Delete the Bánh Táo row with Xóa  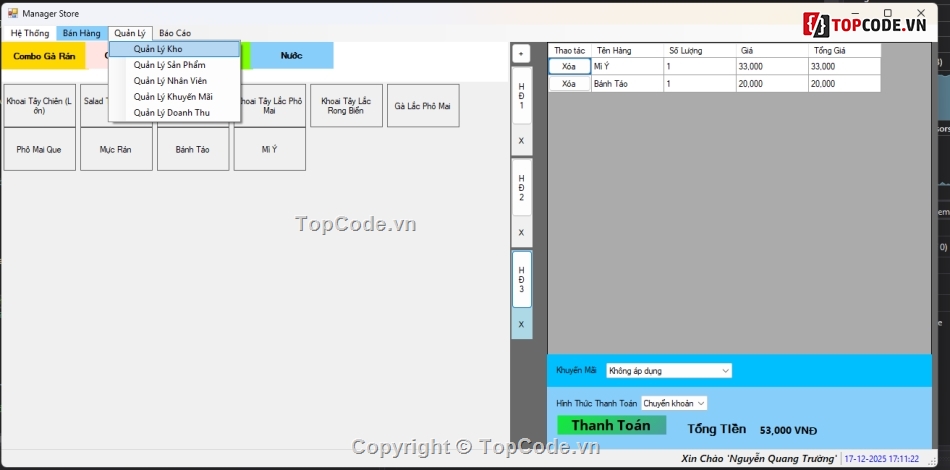point(569,84)
